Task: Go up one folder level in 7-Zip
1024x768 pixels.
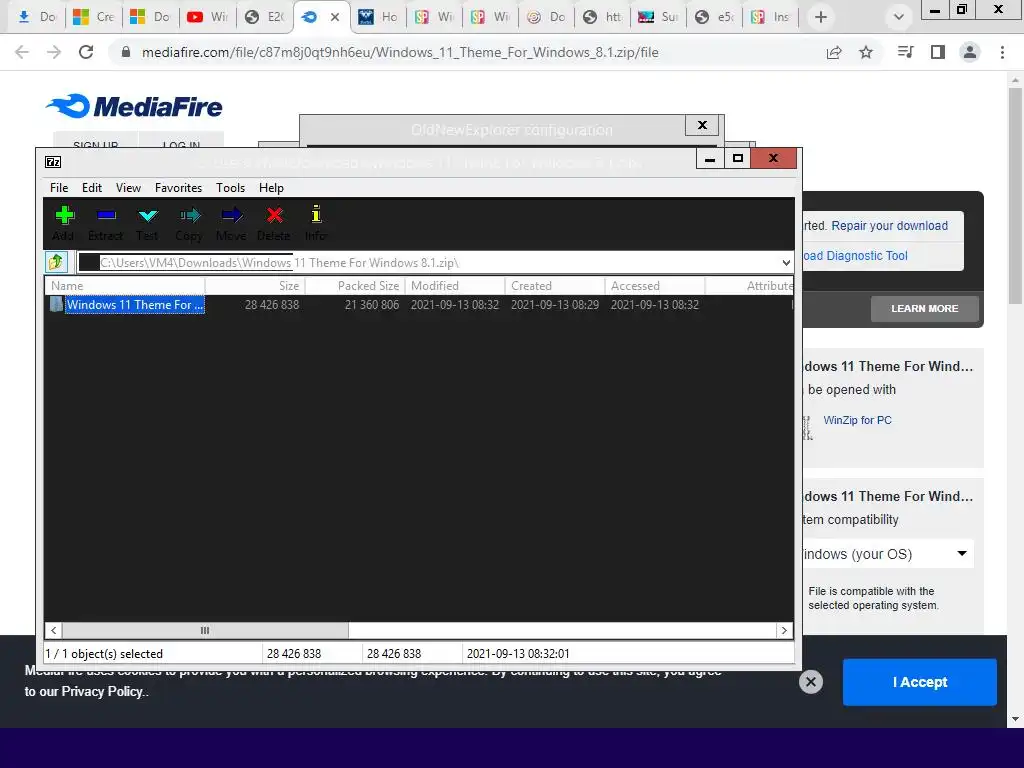Action: [56, 262]
